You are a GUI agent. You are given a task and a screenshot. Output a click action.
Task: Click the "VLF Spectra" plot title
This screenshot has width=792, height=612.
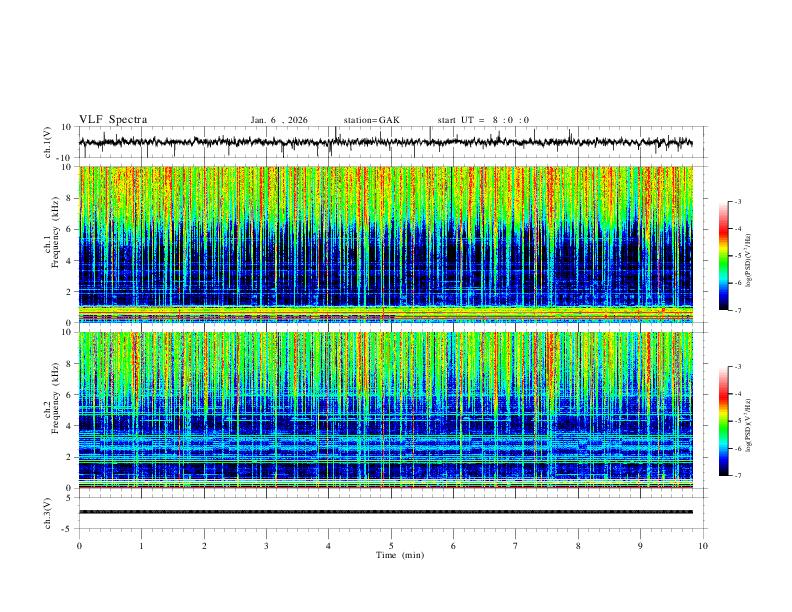click(x=113, y=120)
